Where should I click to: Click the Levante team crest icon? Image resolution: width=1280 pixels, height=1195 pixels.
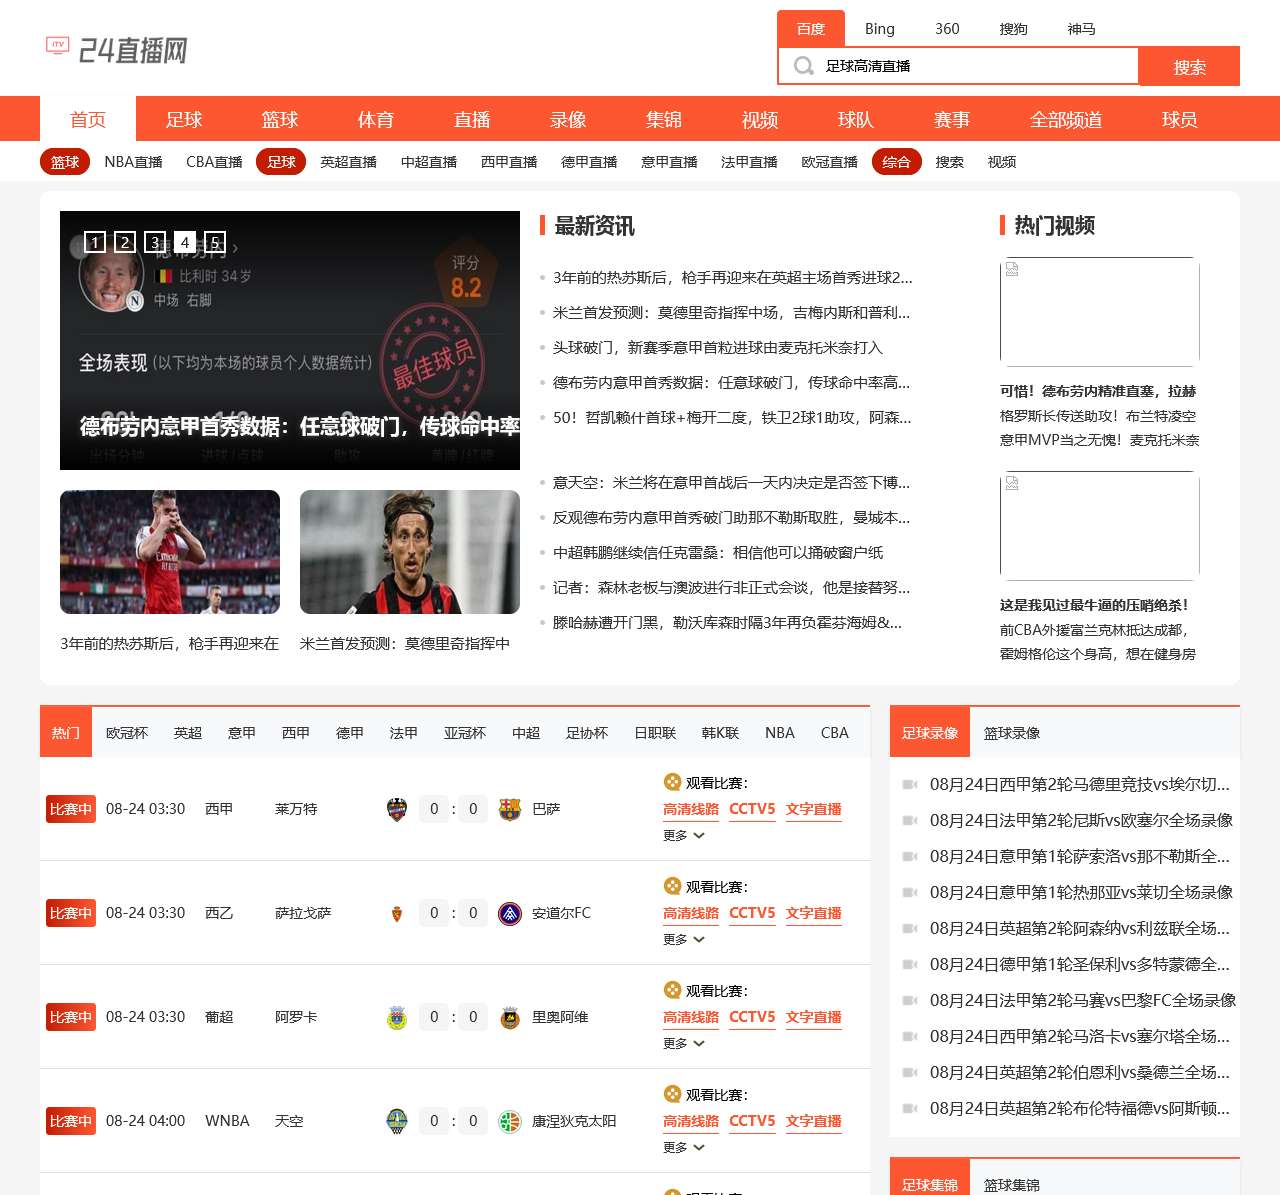(397, 809)
